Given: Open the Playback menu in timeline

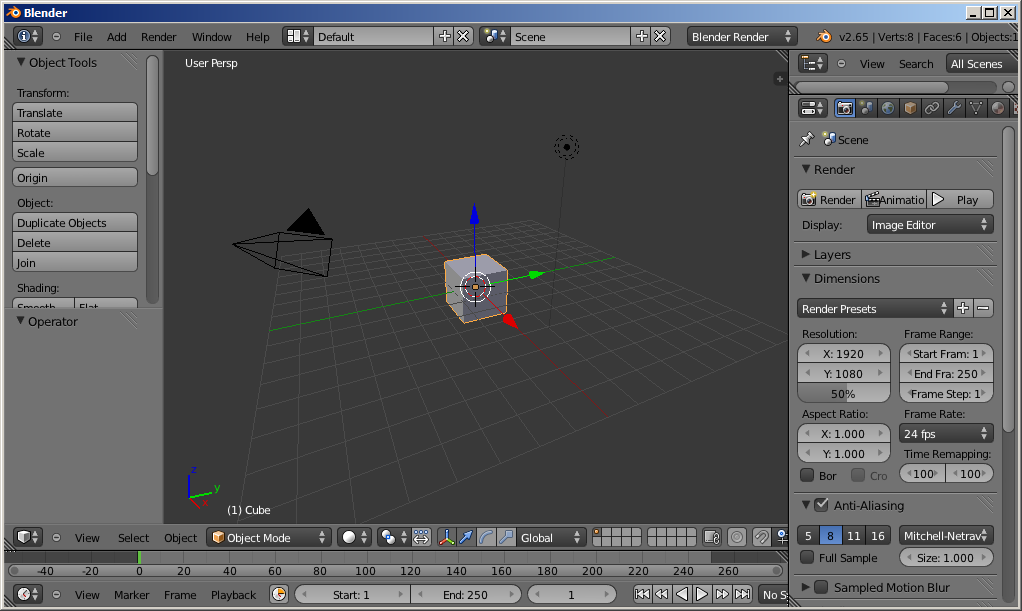Looking at the screenshot, I should coord(233,595).
